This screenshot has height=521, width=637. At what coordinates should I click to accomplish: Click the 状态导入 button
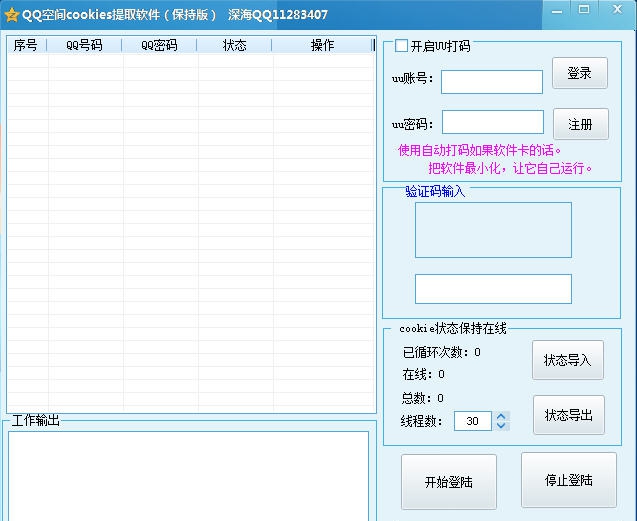tap(568, 360)
